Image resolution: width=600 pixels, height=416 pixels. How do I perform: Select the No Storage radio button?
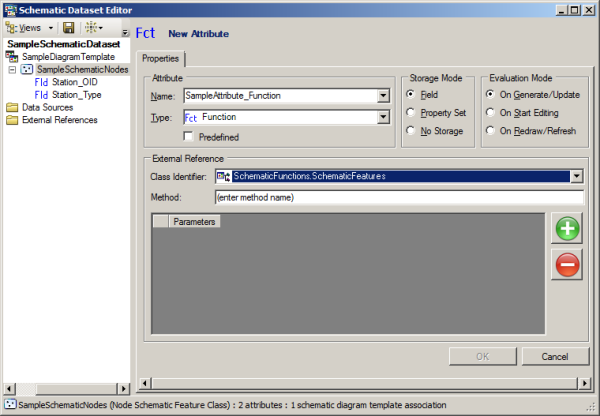click(x=412, y=131)
